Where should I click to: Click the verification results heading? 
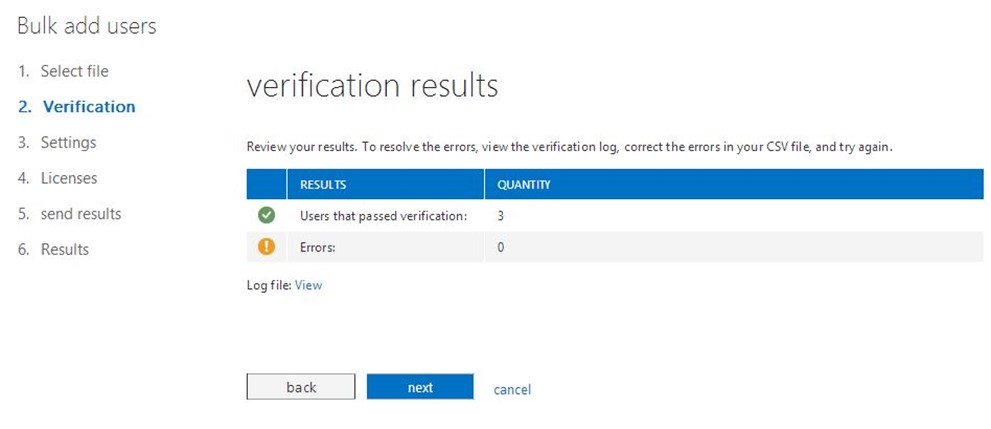tap(372, 85)
